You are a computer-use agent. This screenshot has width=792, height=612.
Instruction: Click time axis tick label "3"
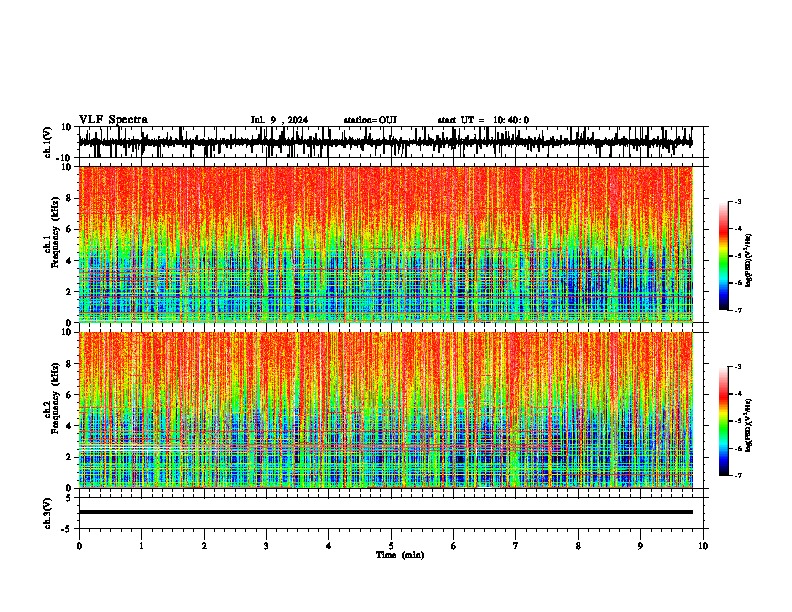tap(266, 546)
